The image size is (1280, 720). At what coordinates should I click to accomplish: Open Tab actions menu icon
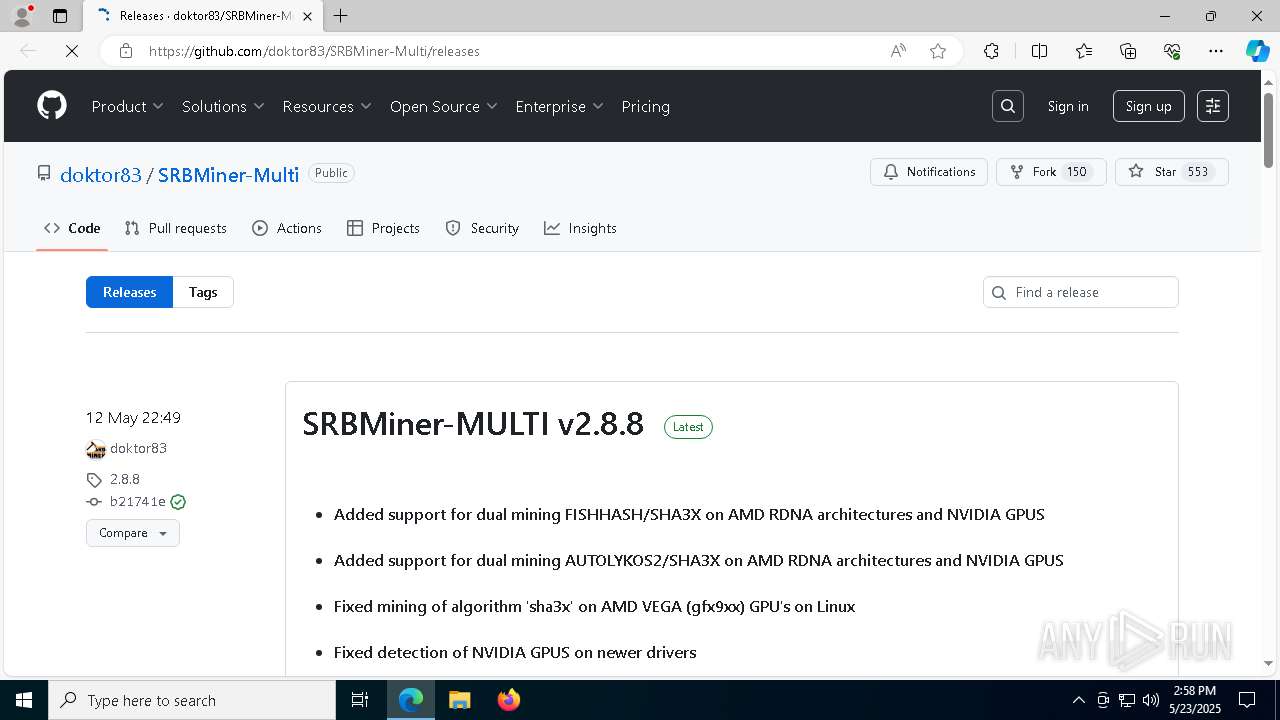[60, 16]
